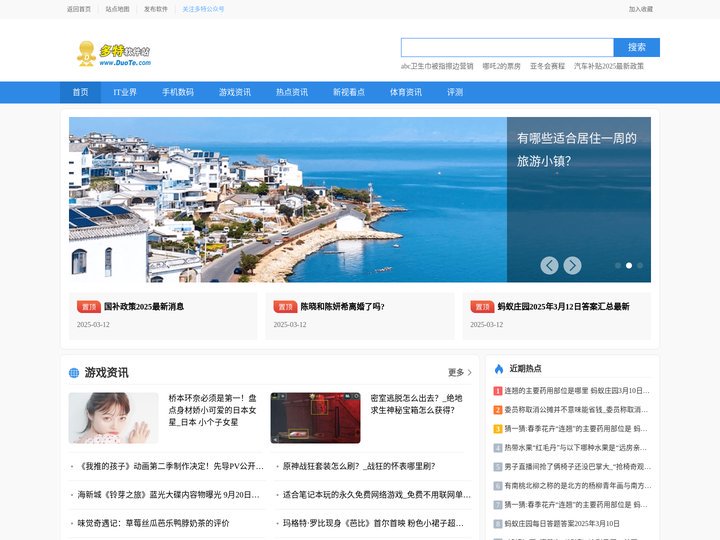The height and width of the screenshot is (540, 720).
Task: Open pinned article 陈晓和陈妍希离婚了吗
Action: tap(342, 306)
